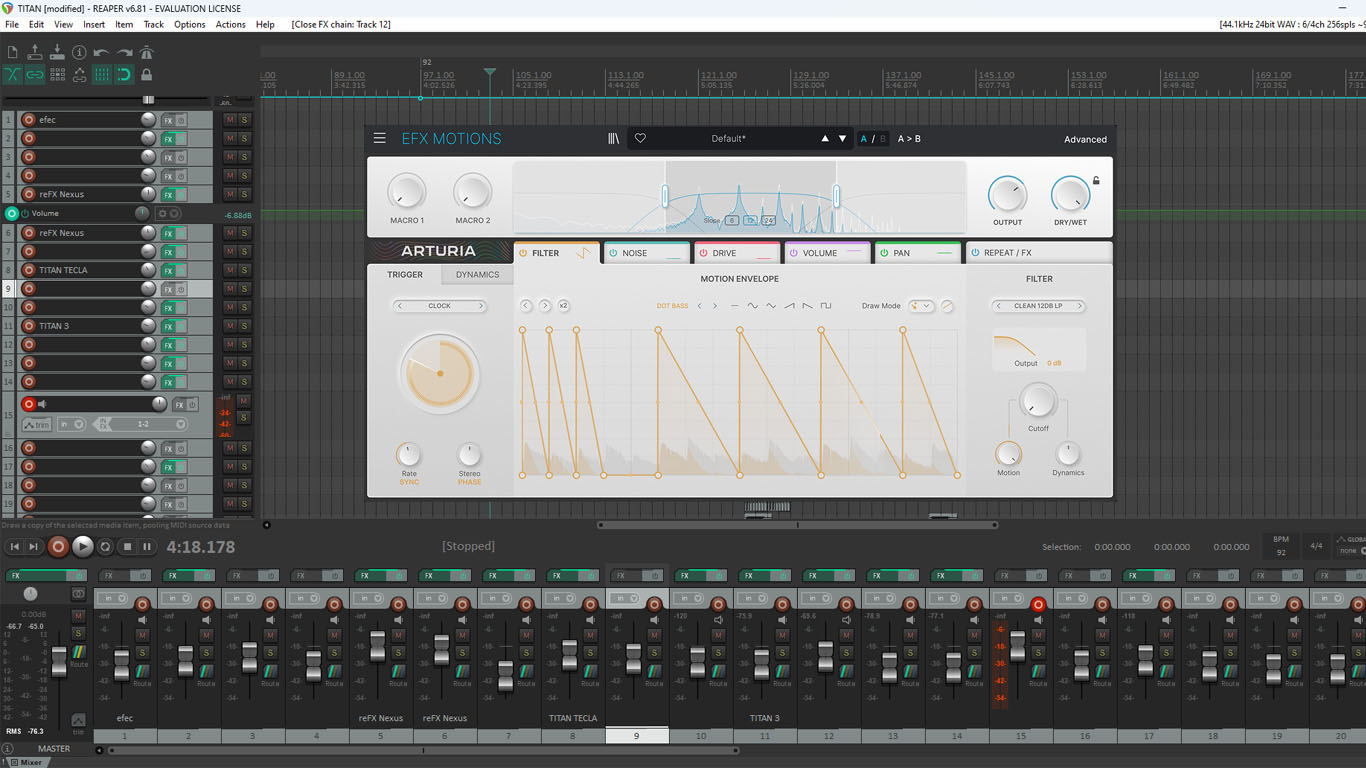Select the ramp-up envelope shape icon
Viewport: 1366px width, 768px height.
(x=789, y=306)
